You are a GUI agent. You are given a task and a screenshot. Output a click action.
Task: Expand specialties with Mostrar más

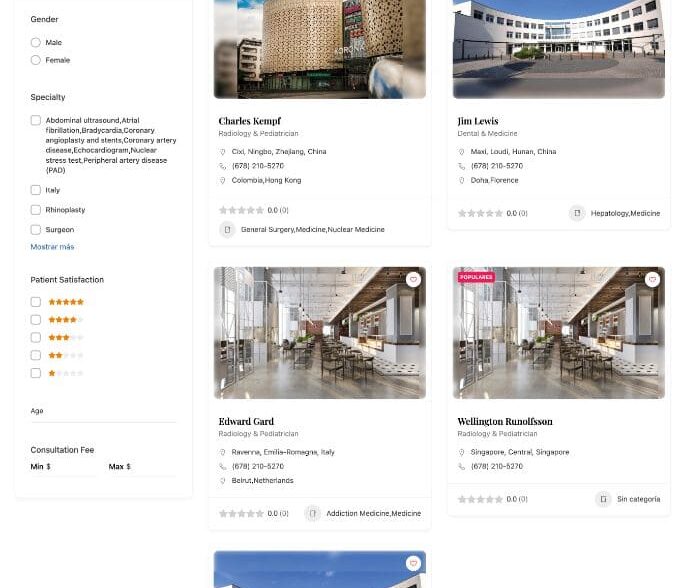[52, 247]
